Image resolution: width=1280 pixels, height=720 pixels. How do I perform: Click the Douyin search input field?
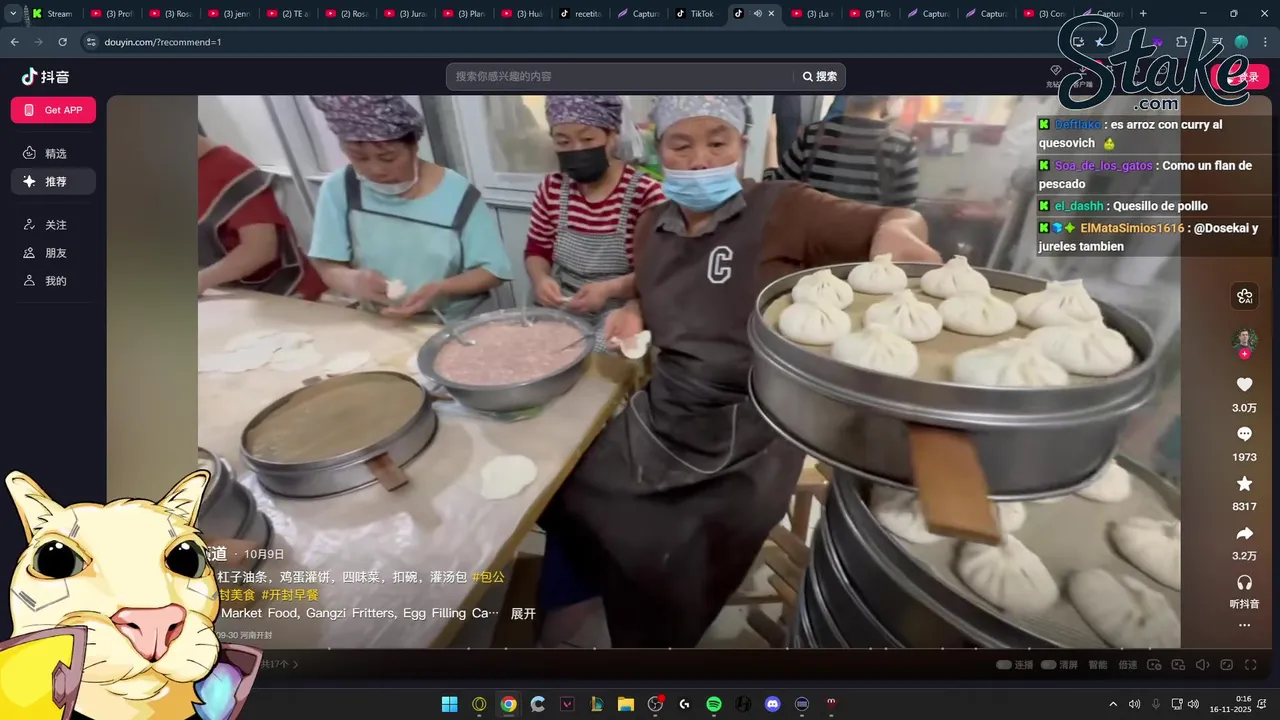click(x=620, y=76)
